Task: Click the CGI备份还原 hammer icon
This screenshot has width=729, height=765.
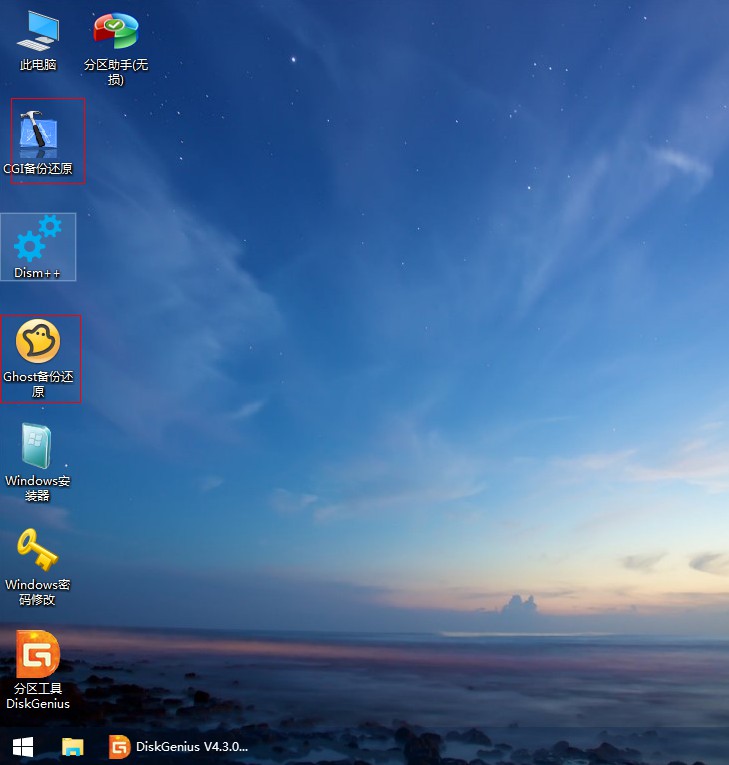Action: [38, 133]
